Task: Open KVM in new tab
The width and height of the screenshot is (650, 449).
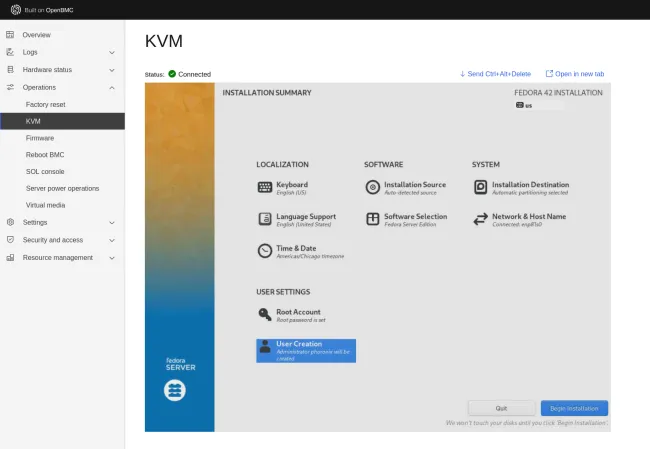Action: click(575, 74)
